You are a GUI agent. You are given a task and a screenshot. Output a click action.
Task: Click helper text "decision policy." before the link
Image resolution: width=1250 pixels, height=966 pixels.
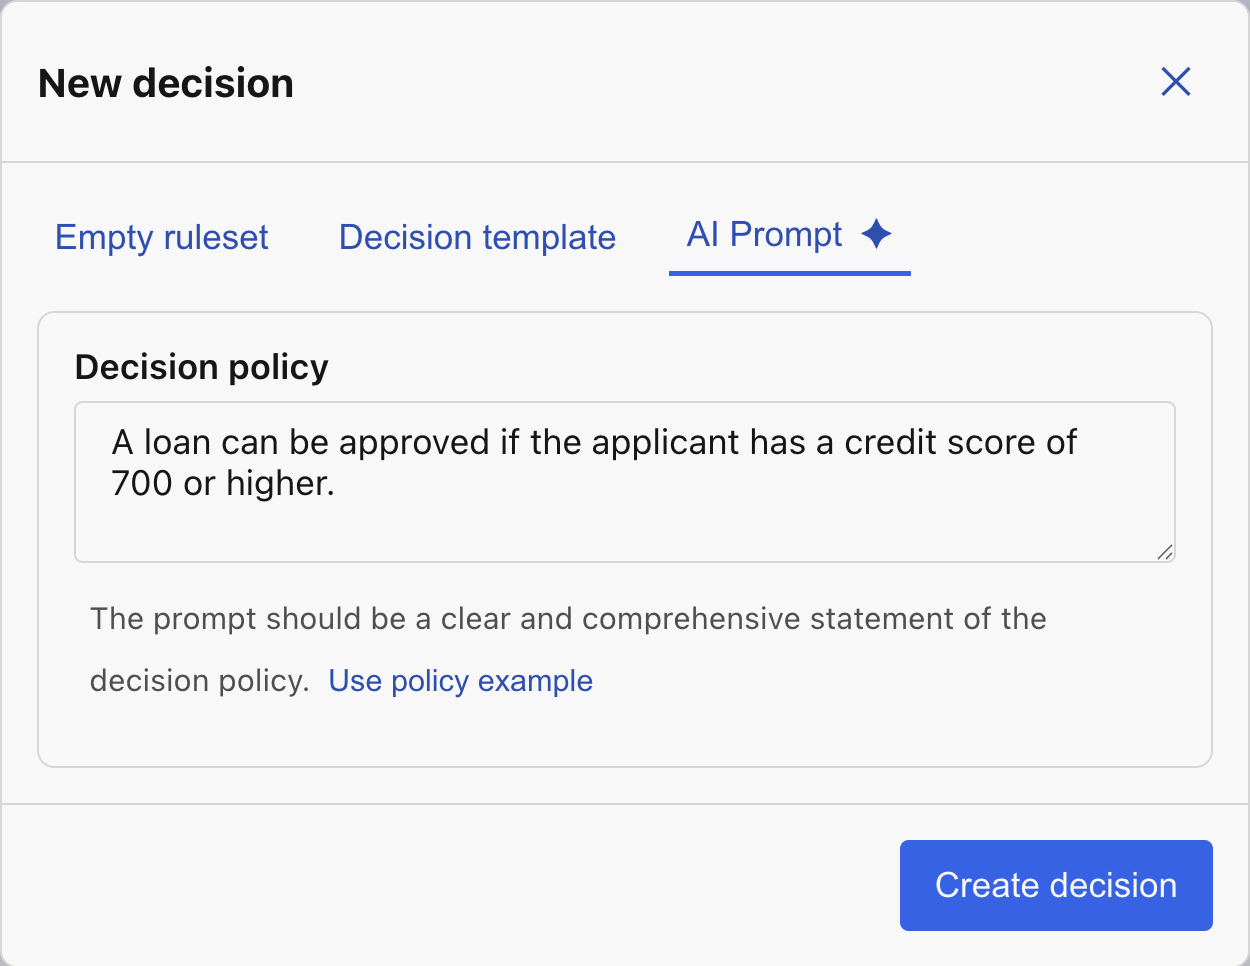point(199,681)
